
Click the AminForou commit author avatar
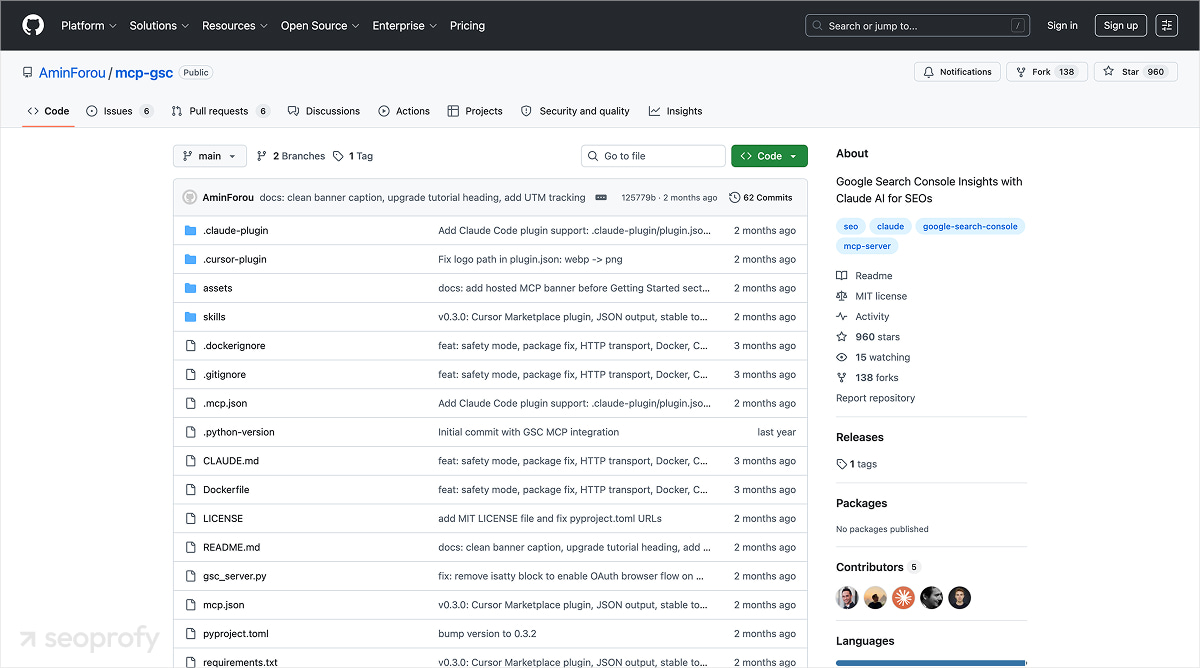pyautogui.click(x=190, y=197)
